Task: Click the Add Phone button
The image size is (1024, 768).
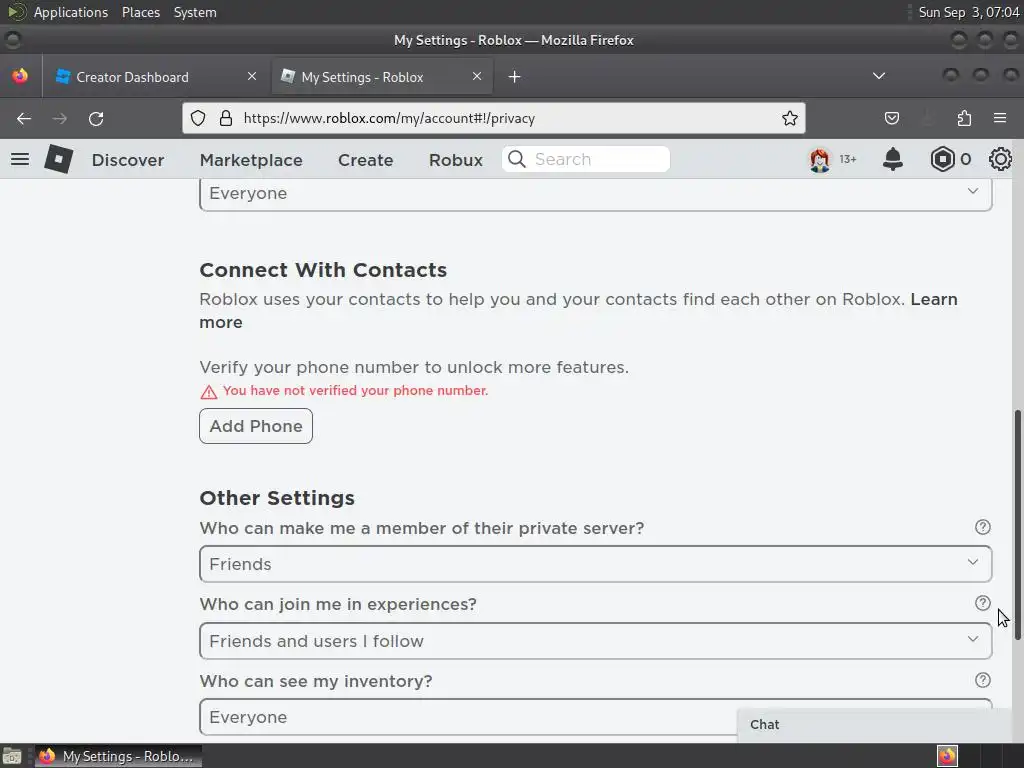Action: [256, 426]
